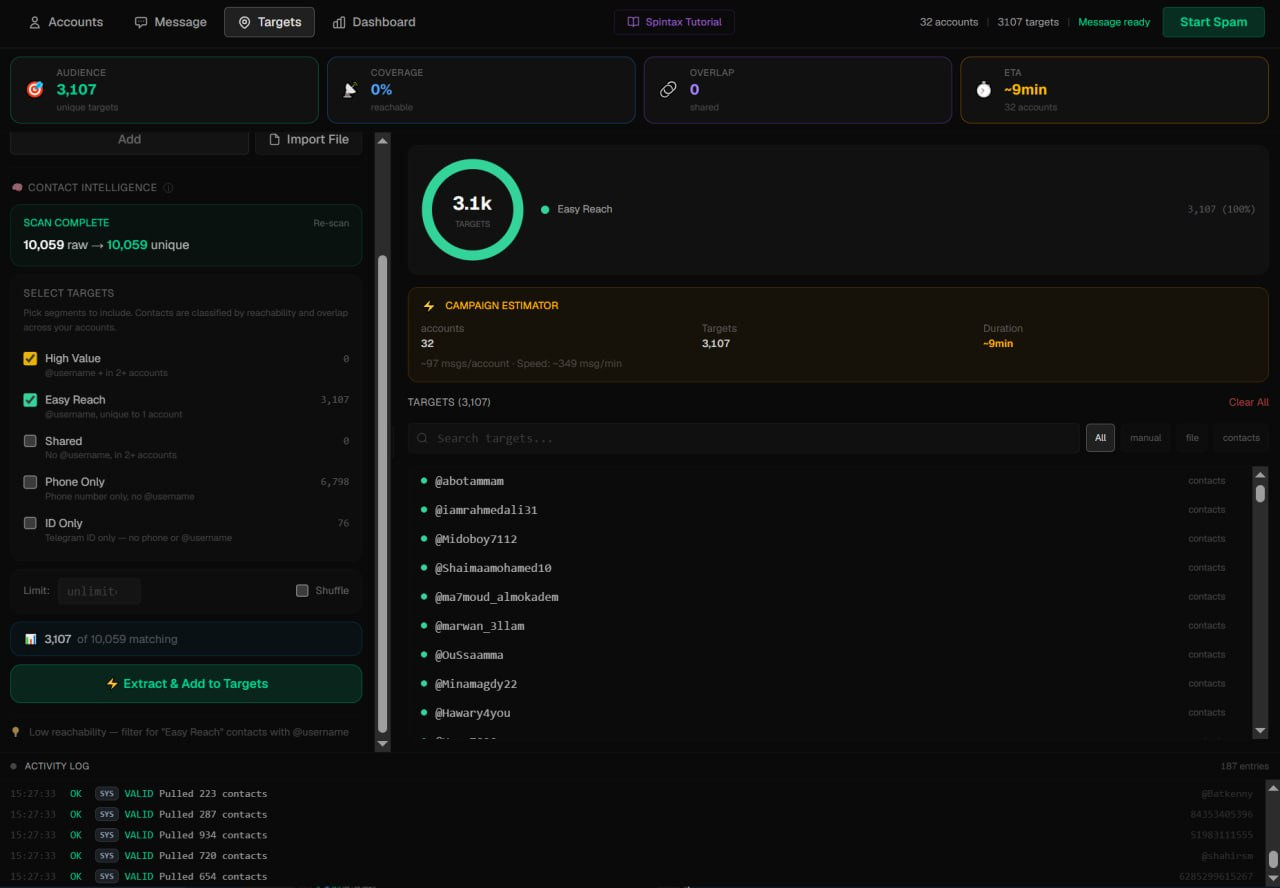Click the coverage satellite dish icon
Screen dimensions: 1280x888
tap(350, 90)
